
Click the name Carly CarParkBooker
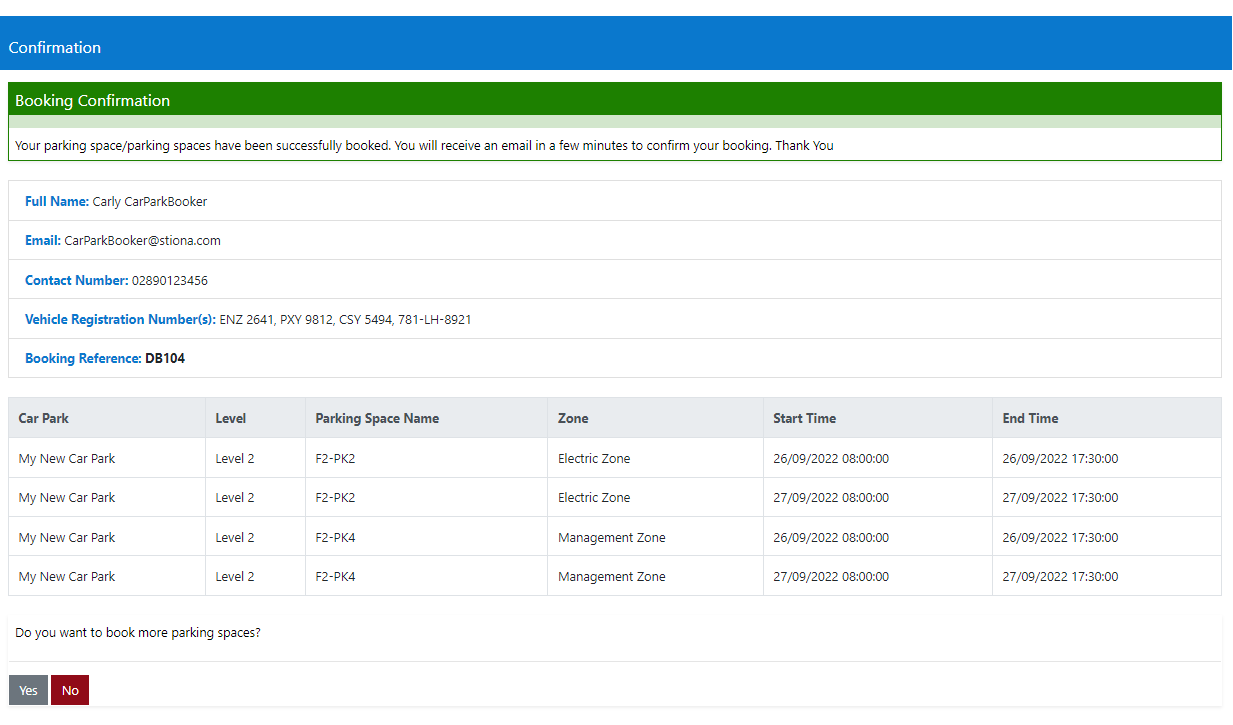150,201
